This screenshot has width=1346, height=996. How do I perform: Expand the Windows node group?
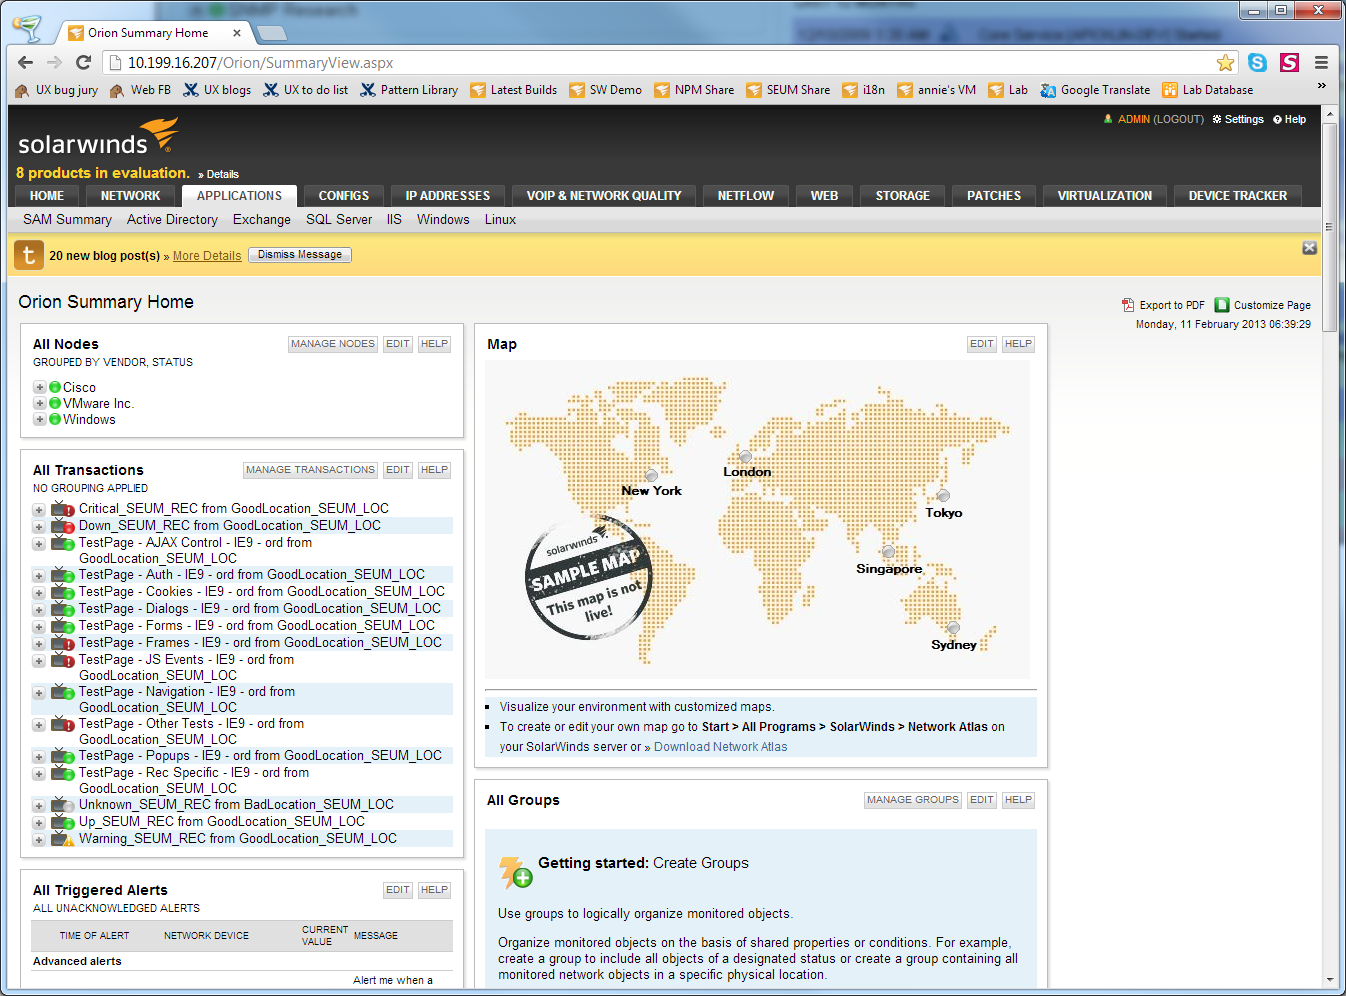(39, 420)
